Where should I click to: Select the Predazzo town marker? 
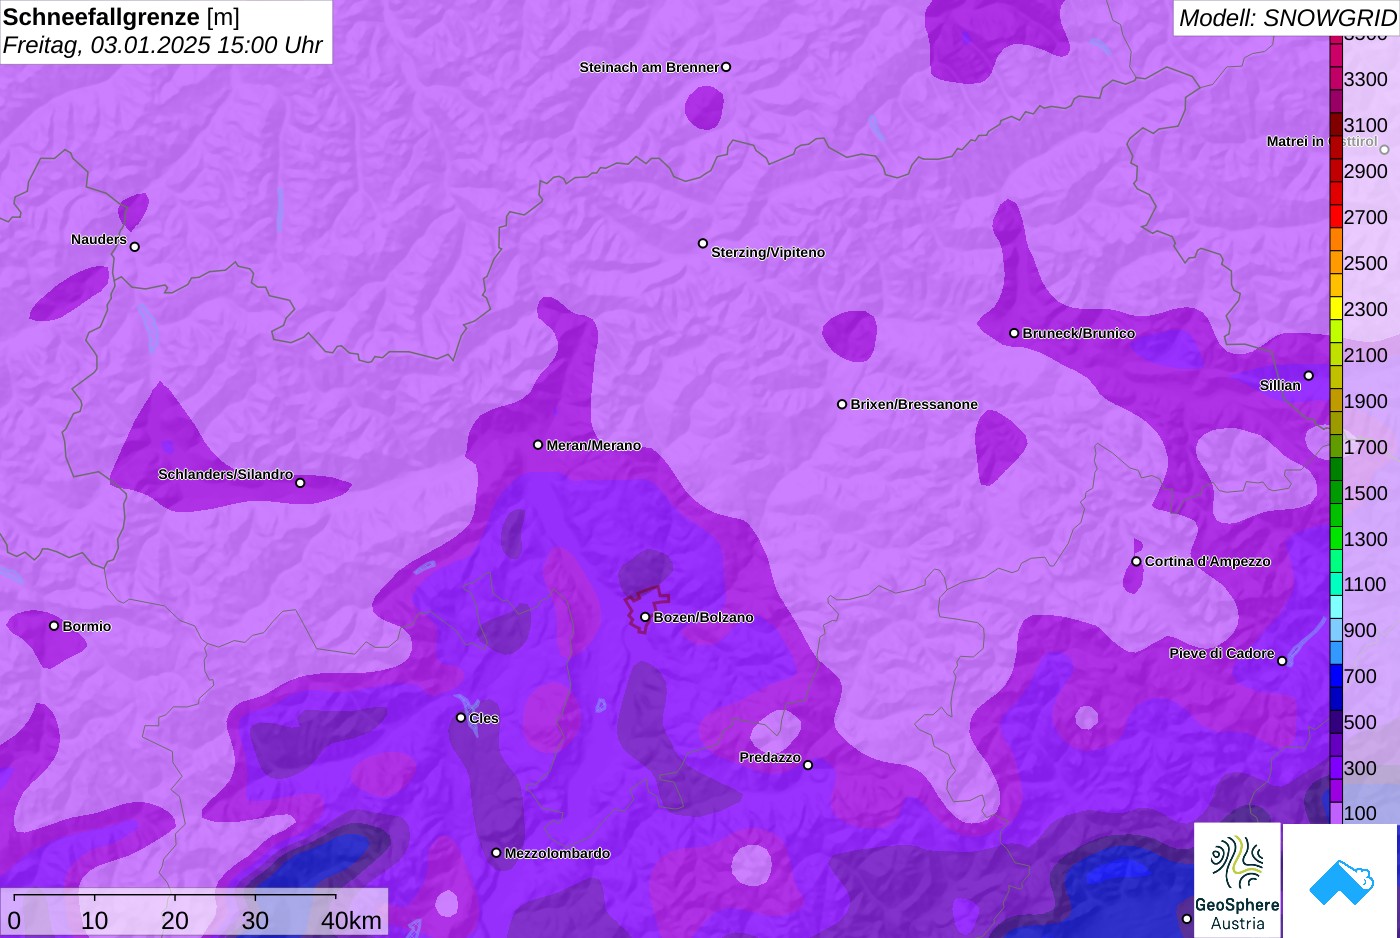[x=808, y=765]
